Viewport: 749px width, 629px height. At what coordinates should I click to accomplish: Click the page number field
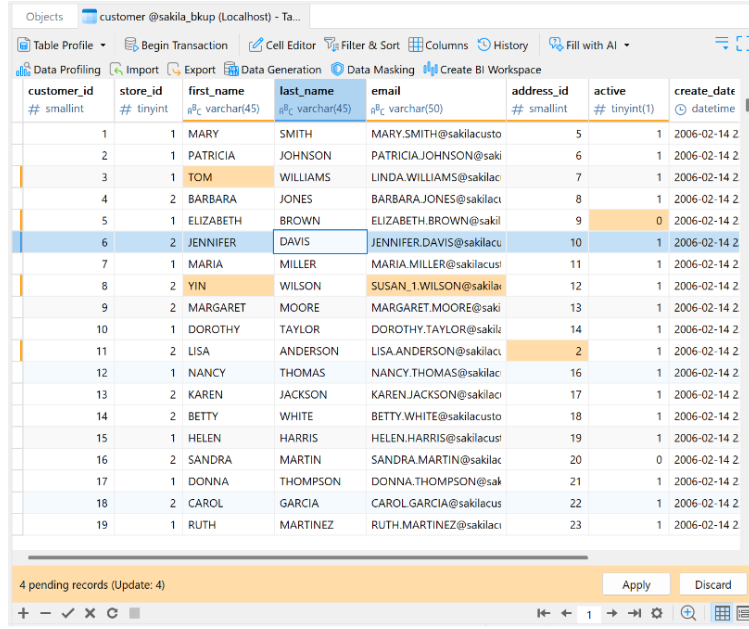(589, 614)
